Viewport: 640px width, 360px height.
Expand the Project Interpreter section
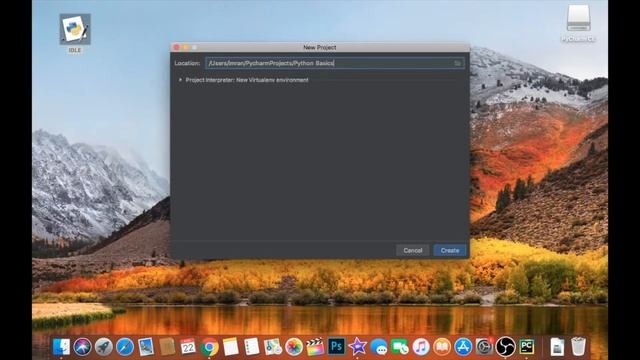[x=180, y=80]
